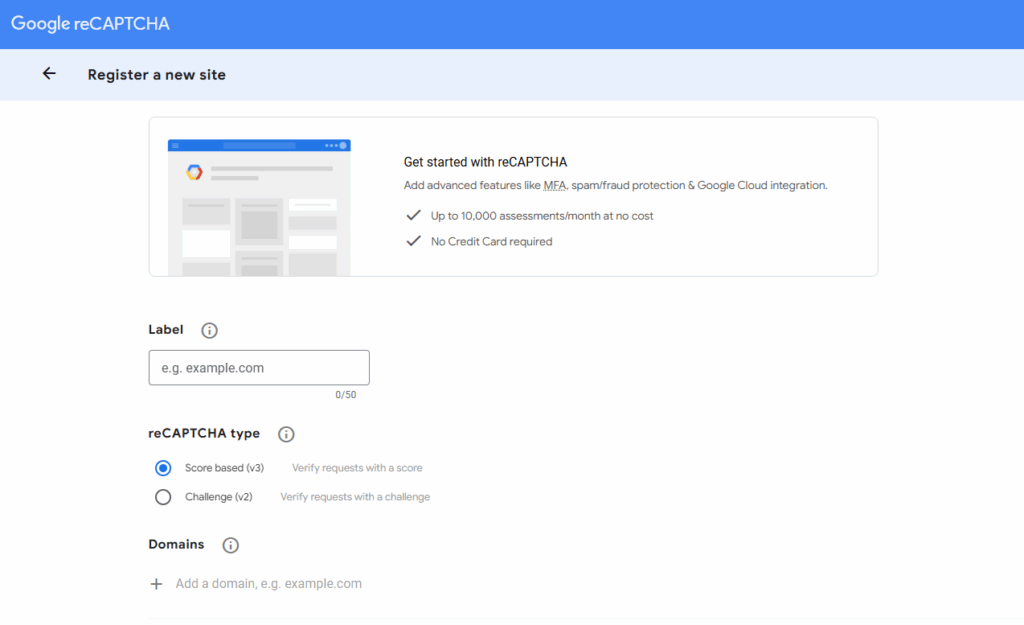The image size is (1024, 625).
Task: Select Challenge (v2) radio button
Action: (163, 497)
